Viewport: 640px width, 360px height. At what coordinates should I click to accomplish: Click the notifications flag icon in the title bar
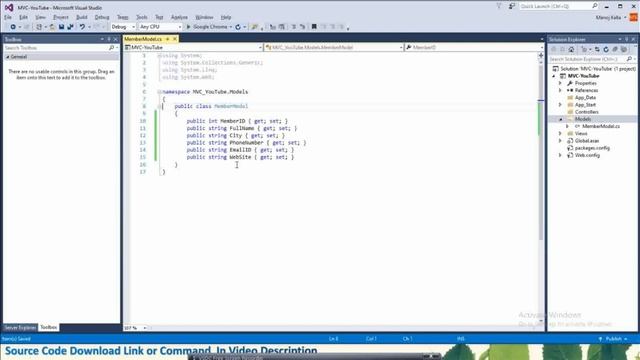tap(499, 6)
